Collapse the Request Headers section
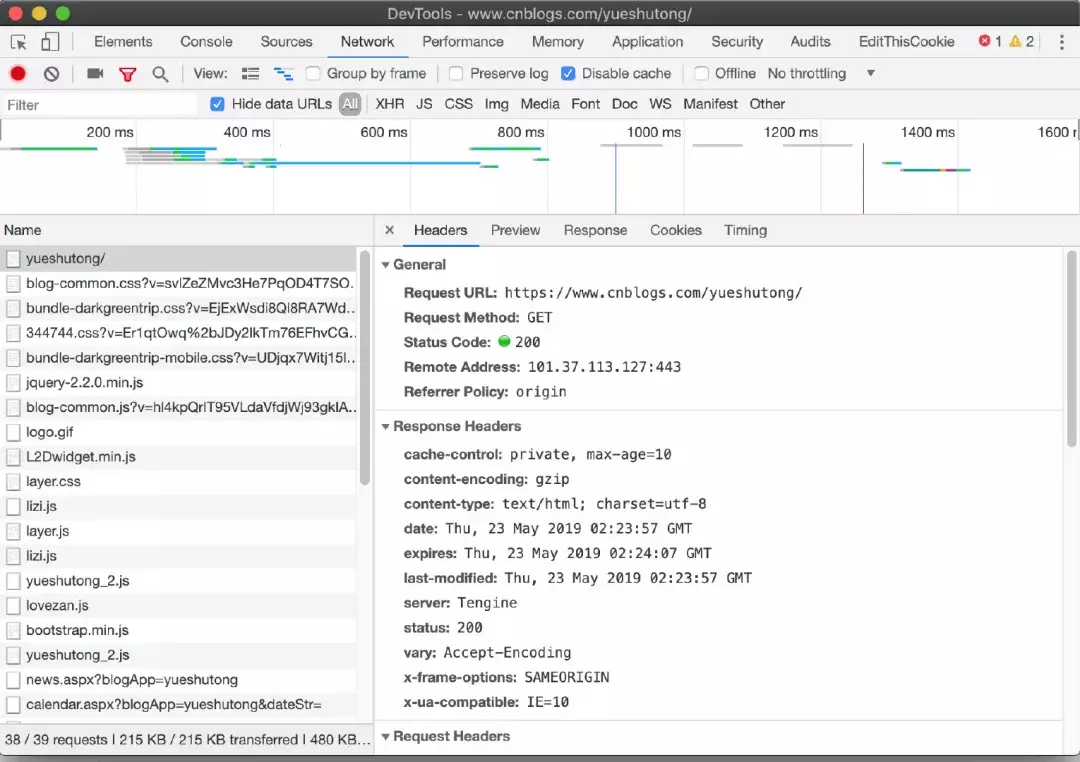1080x762 pixels. [x=386, y=737]
